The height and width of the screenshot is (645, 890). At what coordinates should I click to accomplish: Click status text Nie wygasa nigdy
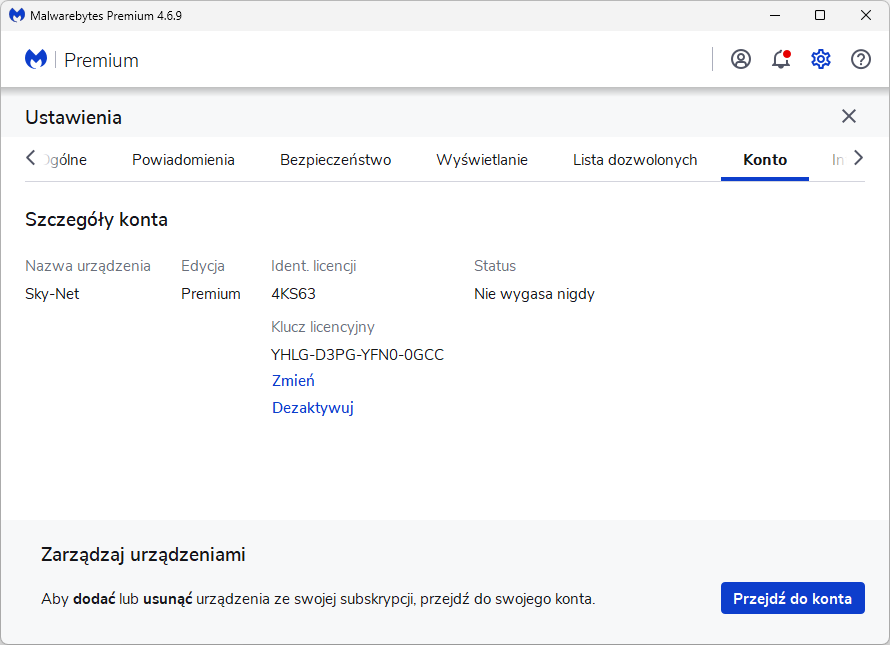(534, 294)
